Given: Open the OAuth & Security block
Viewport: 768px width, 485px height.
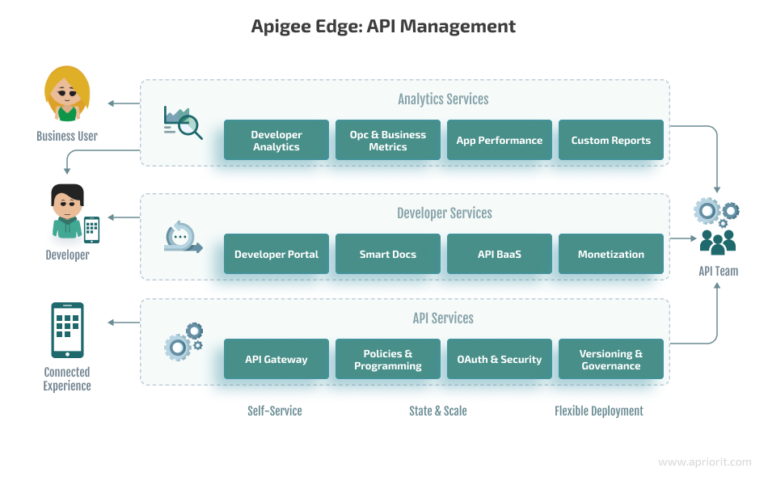Looking at the screenshot, I should (499, 359).
